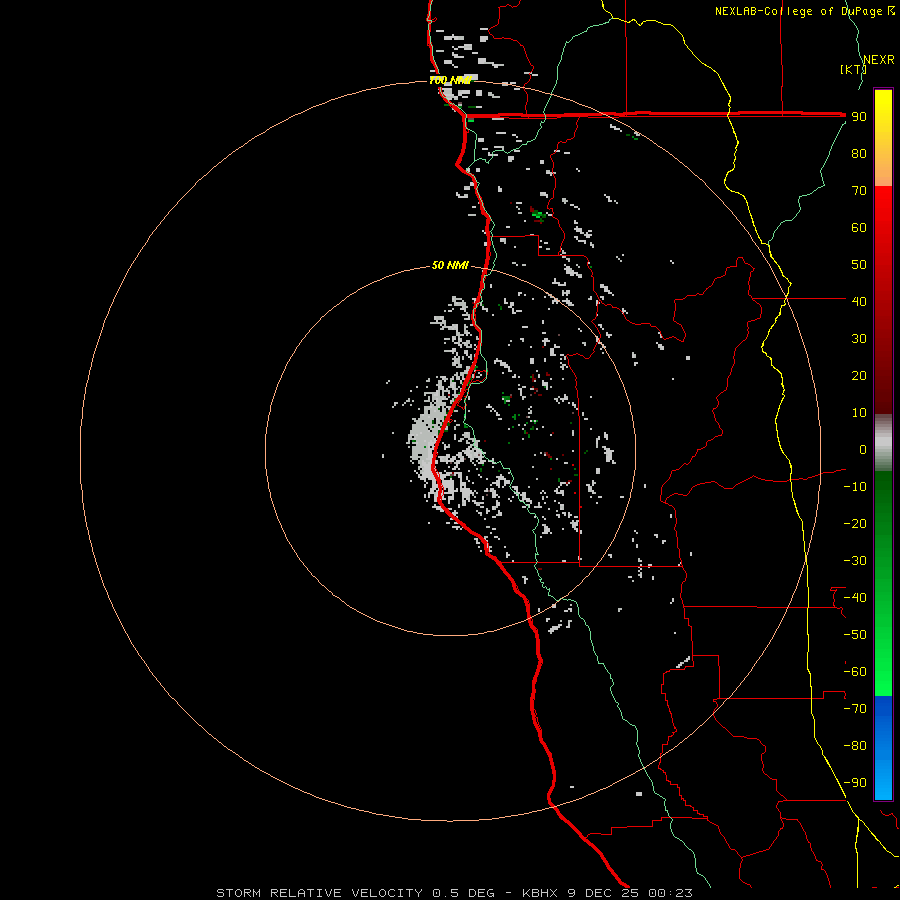Screen dimensions: 900x900
Task: Click the positive 30 colorbar tick label
Action: pyautogui.click(x=859, y=339)
